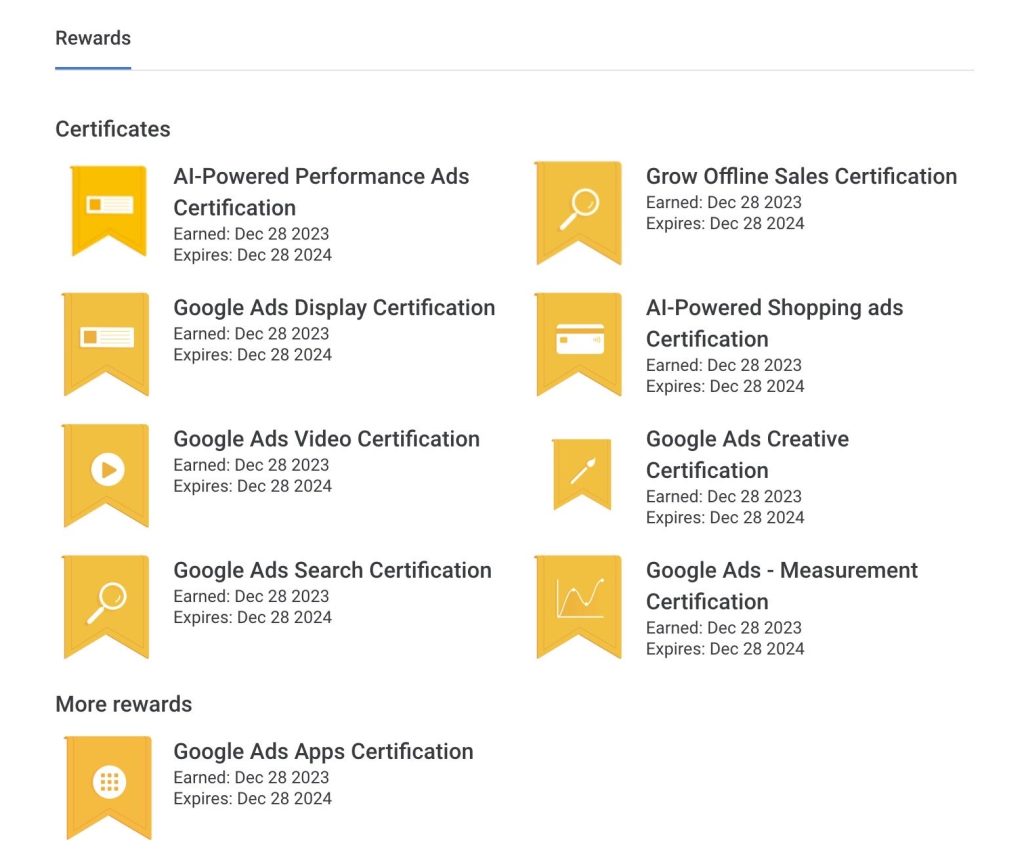1024x864 pixels.
Task: Click the AI-Powered Performance Ads badge icon
Action: pos(108,211)
